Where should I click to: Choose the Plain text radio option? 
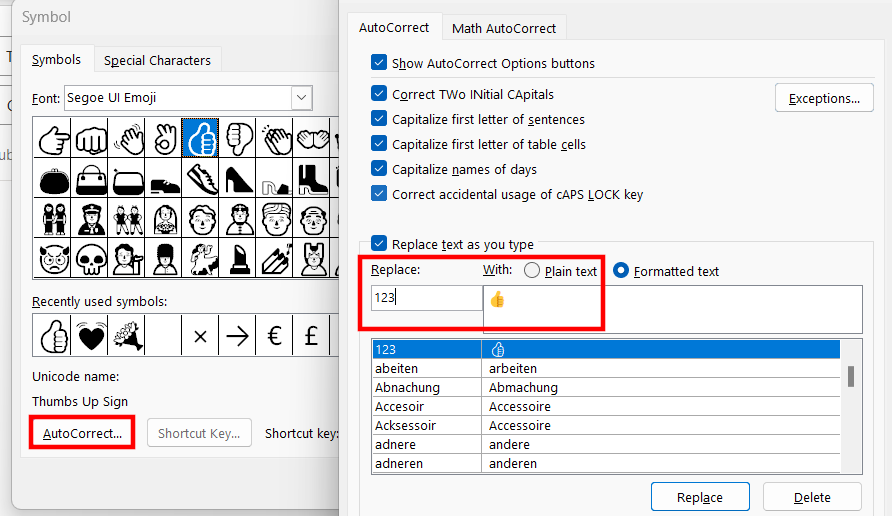click(532, 270)
